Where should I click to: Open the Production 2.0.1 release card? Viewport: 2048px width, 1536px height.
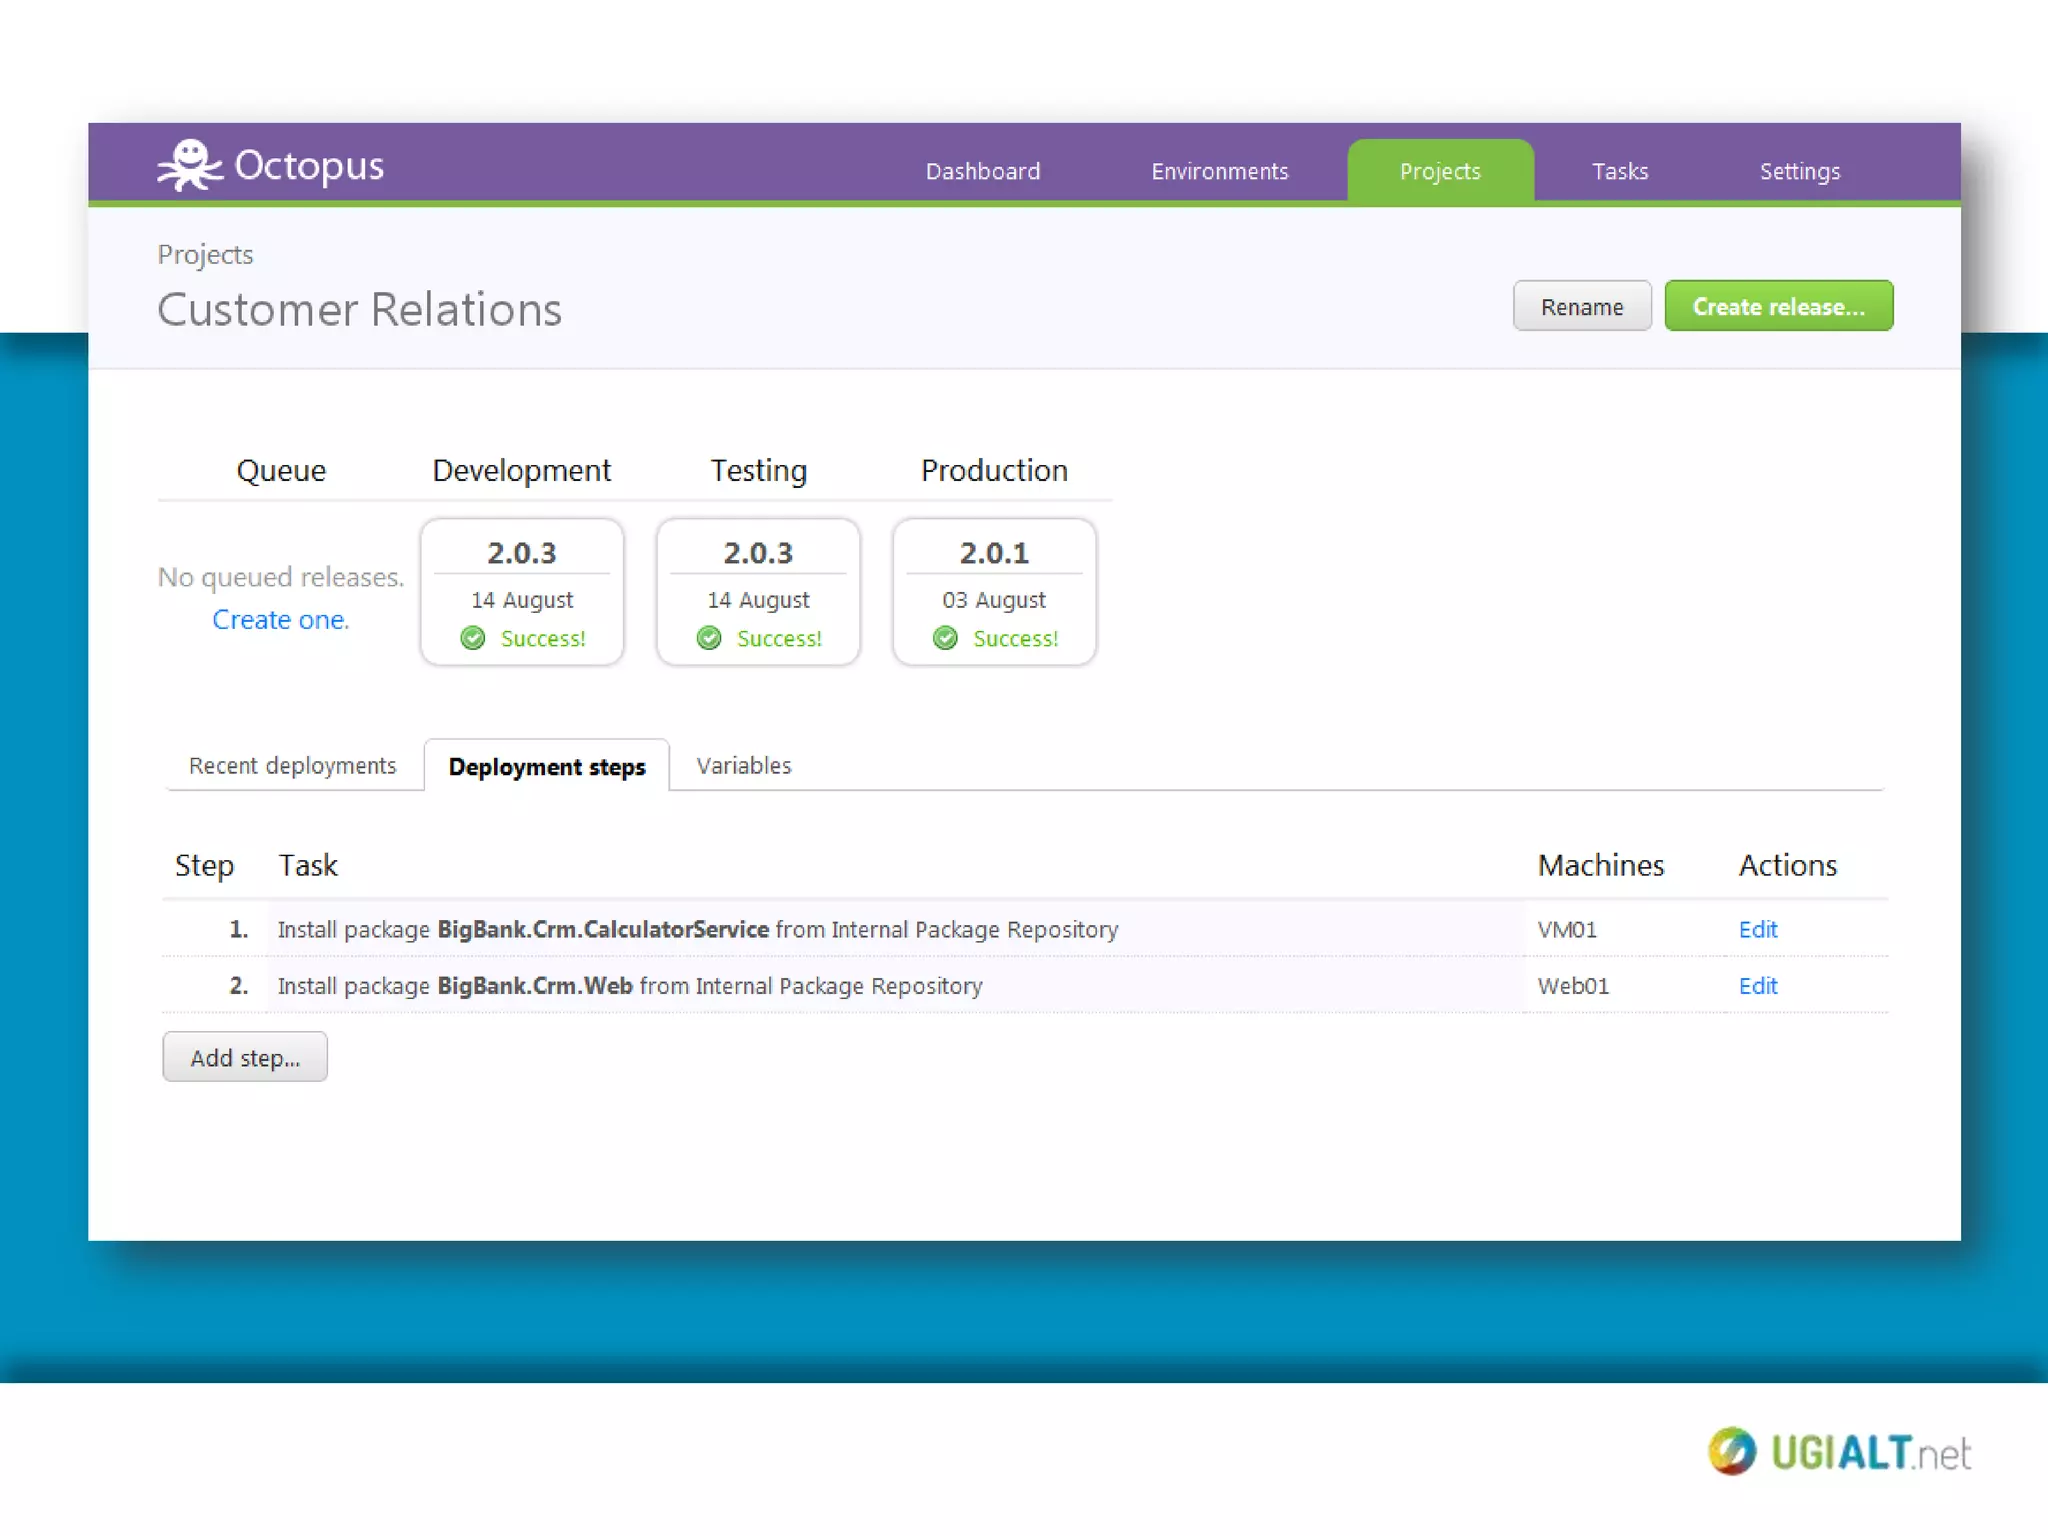993,590
